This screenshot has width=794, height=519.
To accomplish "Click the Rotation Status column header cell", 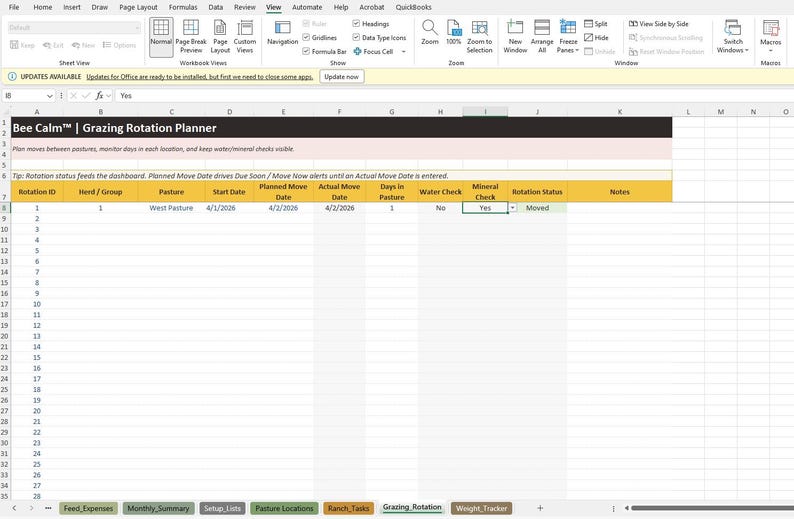I will tap(537, 191).
